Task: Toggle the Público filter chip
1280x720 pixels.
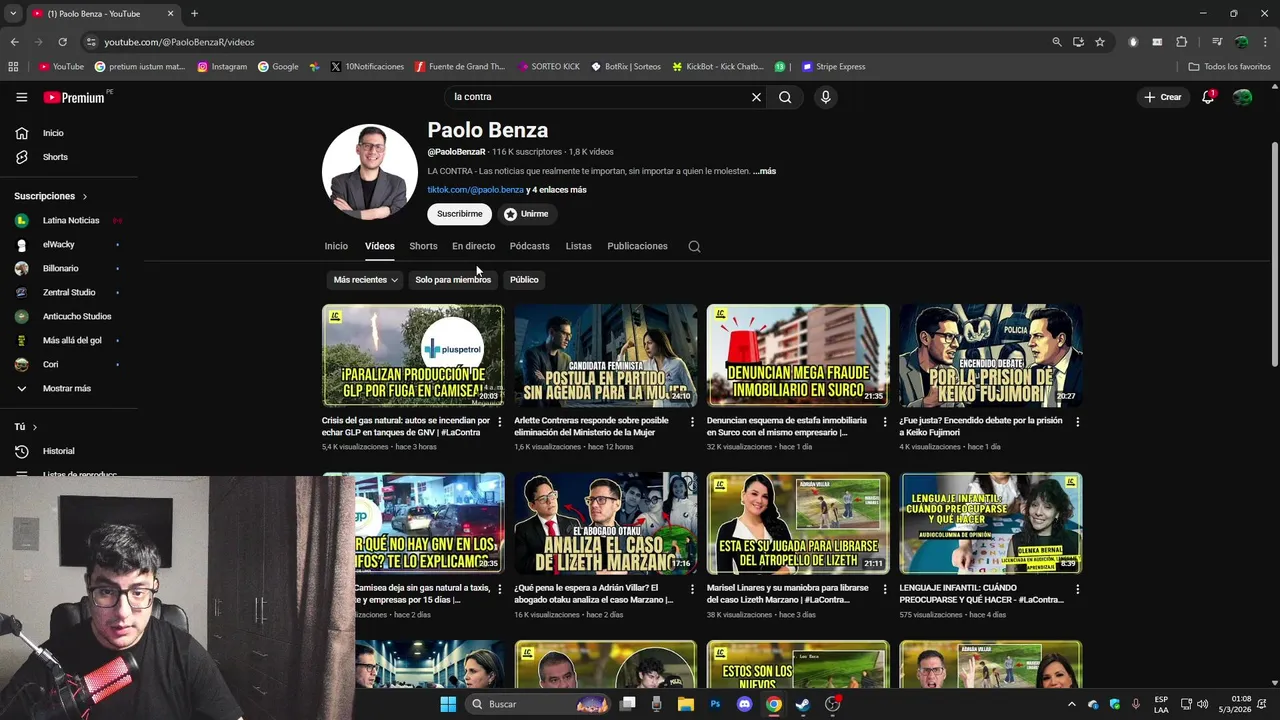Action: [x=524, y=280]
